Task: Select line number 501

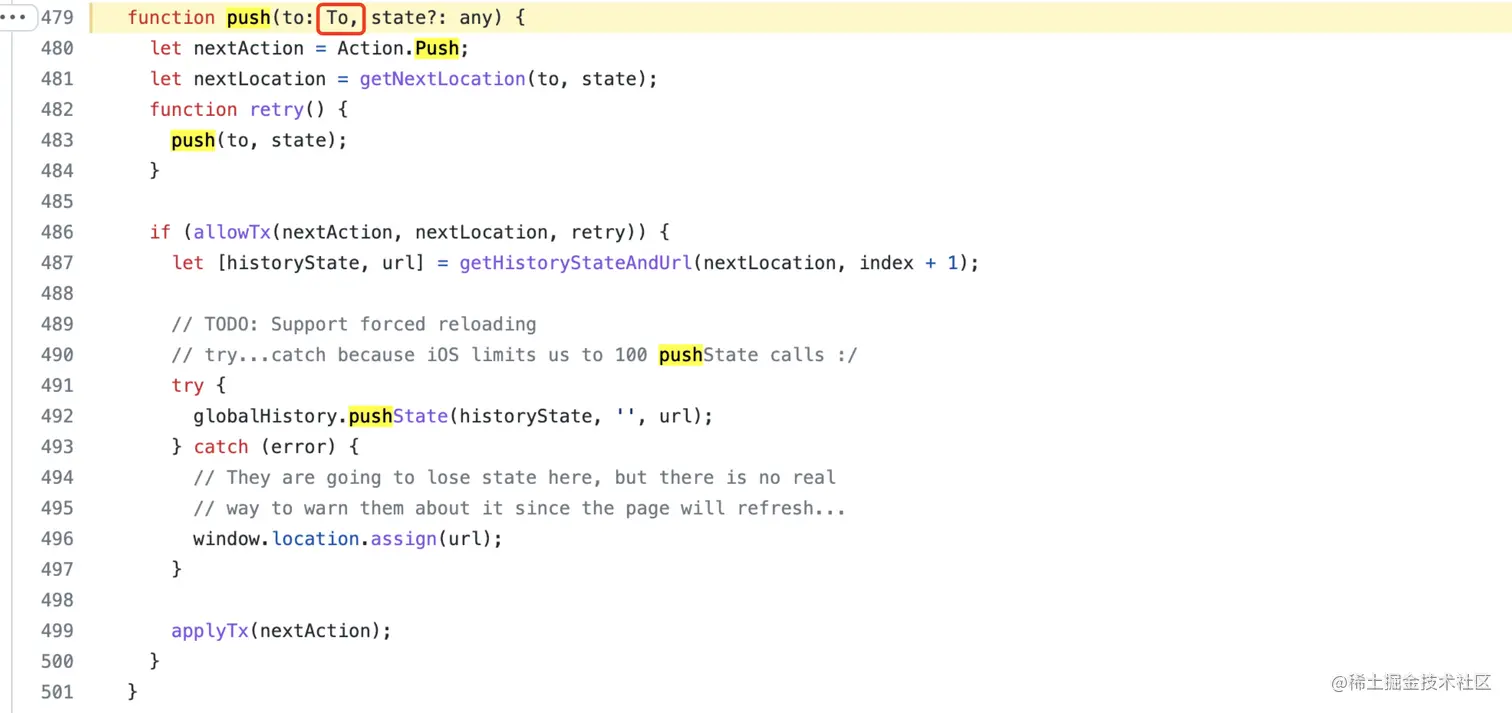Action: click(57, 692)
